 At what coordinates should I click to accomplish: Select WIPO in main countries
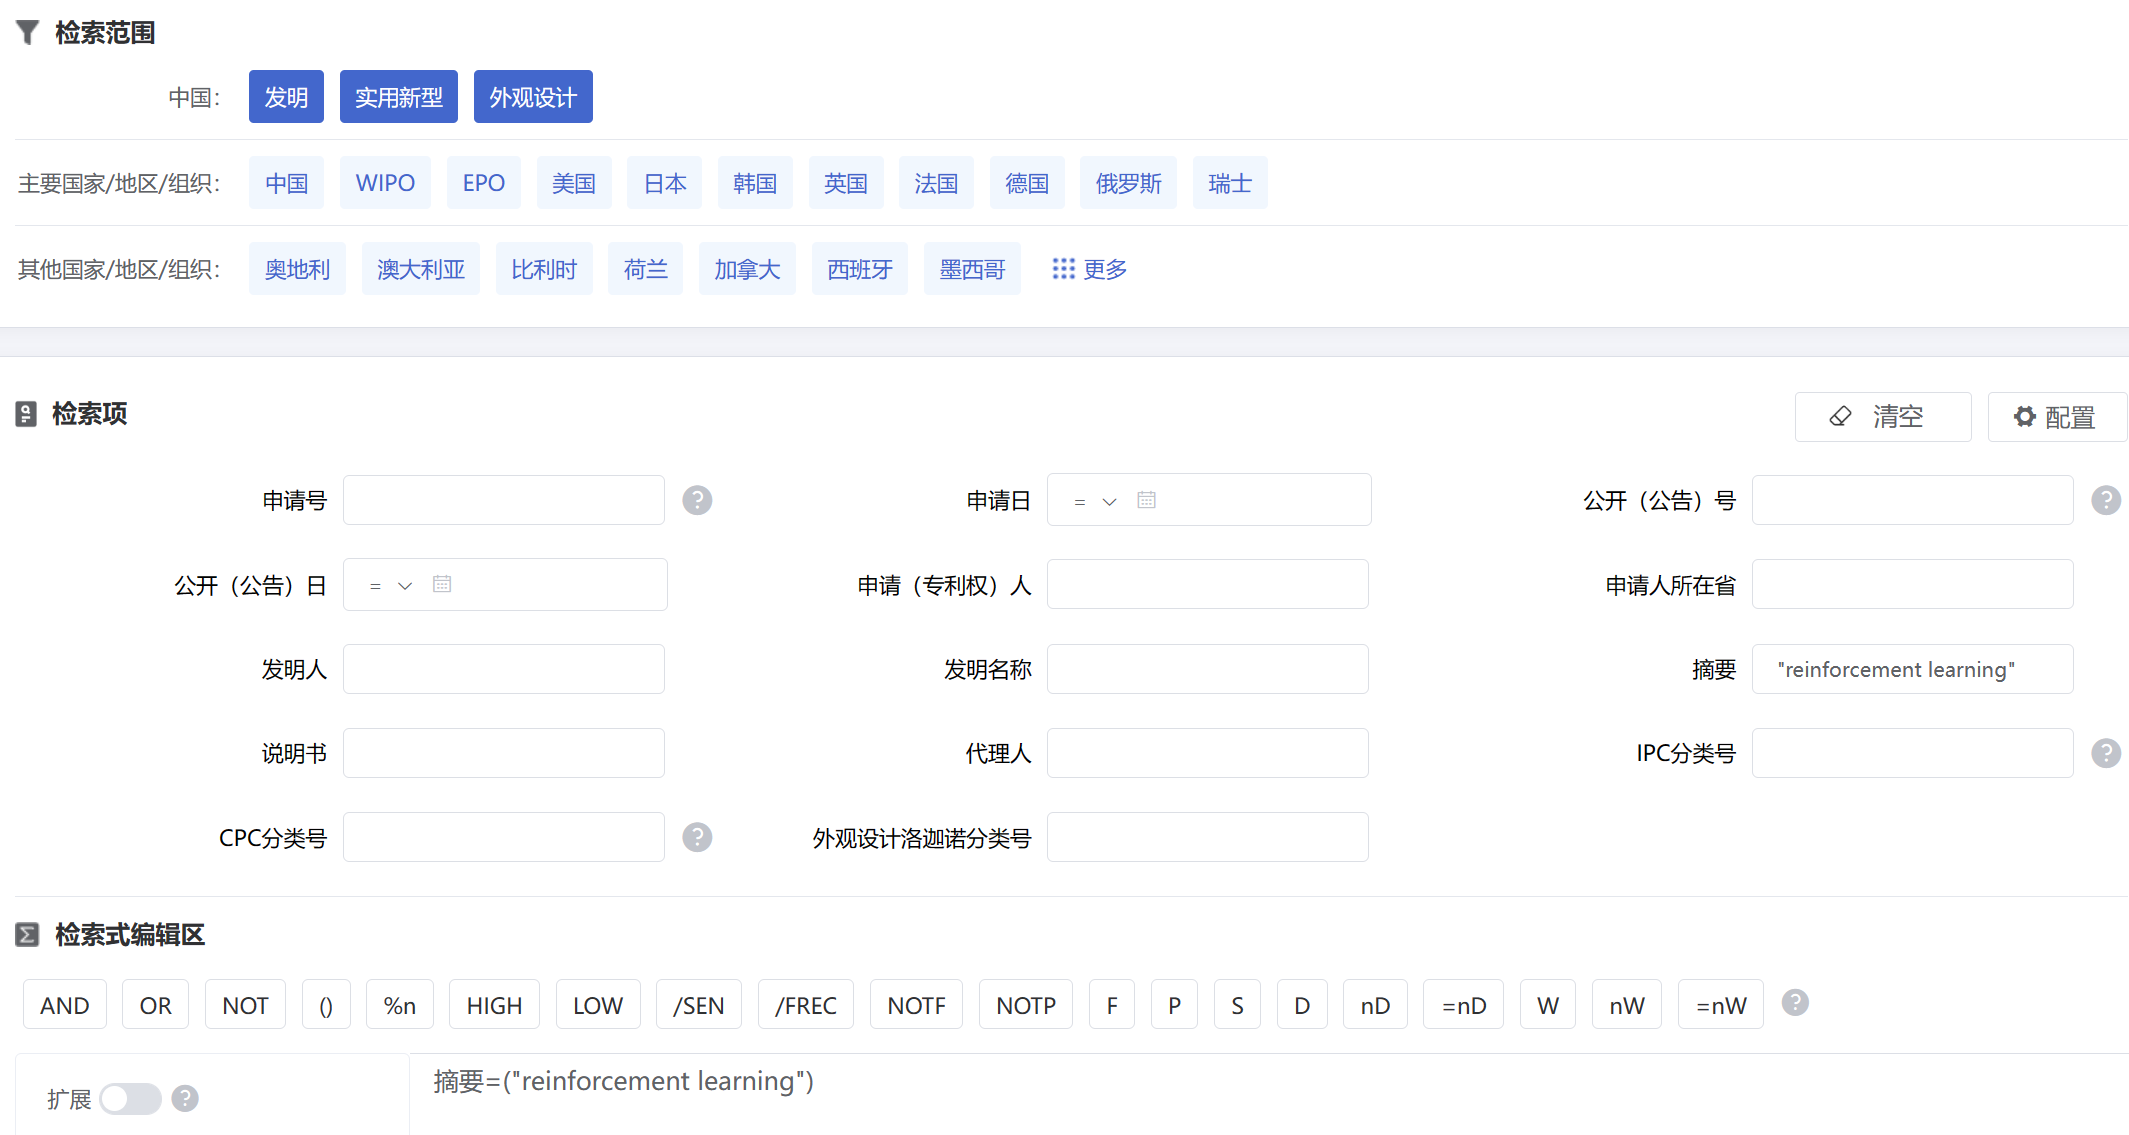click(385, 183)
